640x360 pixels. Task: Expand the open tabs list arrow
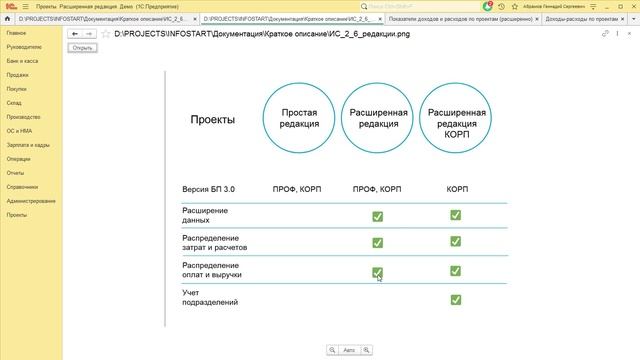coord(633,19)
